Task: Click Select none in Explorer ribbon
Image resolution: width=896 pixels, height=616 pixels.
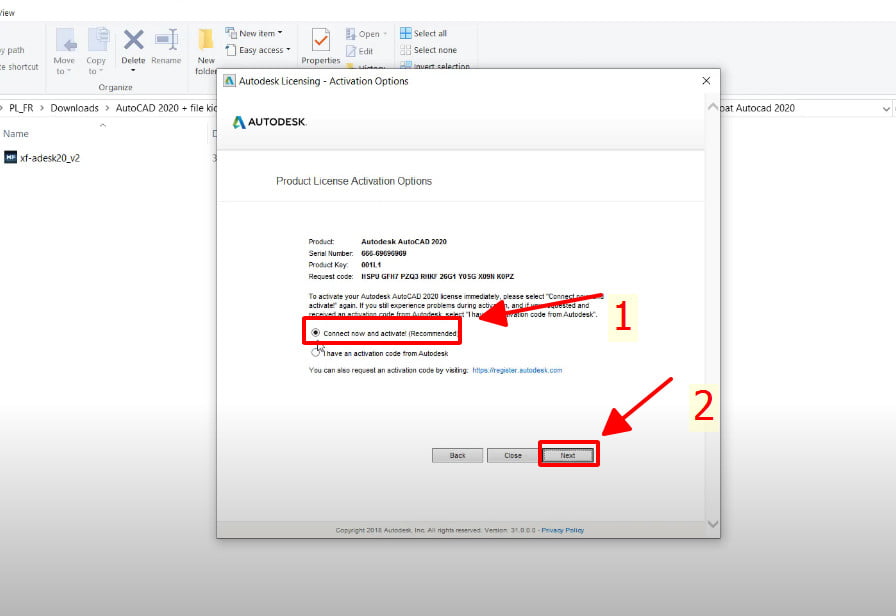Action: (429, 50)
